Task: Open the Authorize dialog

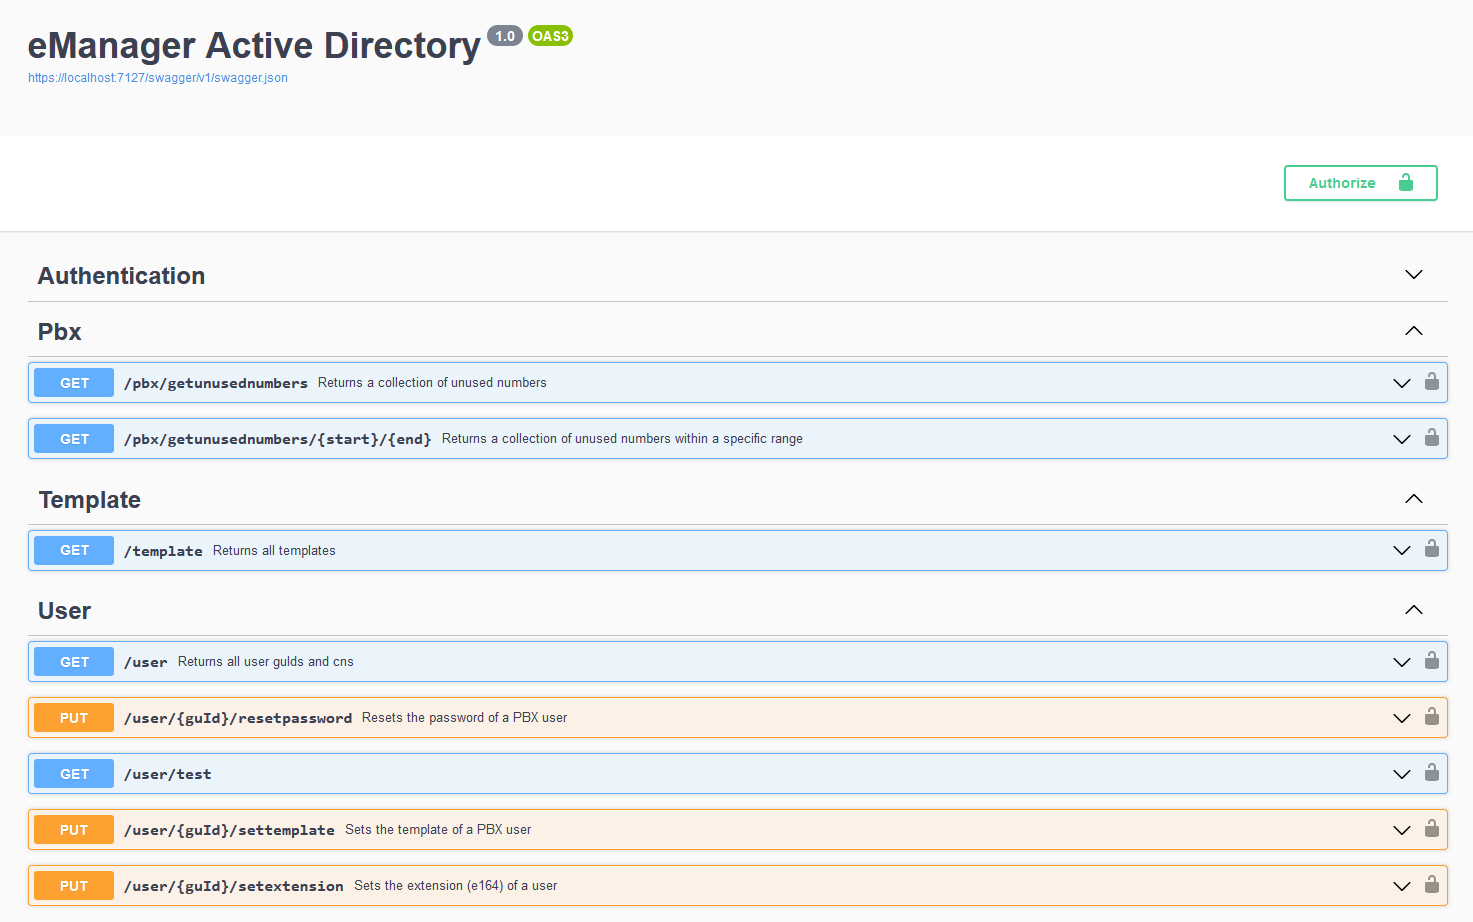Action: (x=1360, y=183)
